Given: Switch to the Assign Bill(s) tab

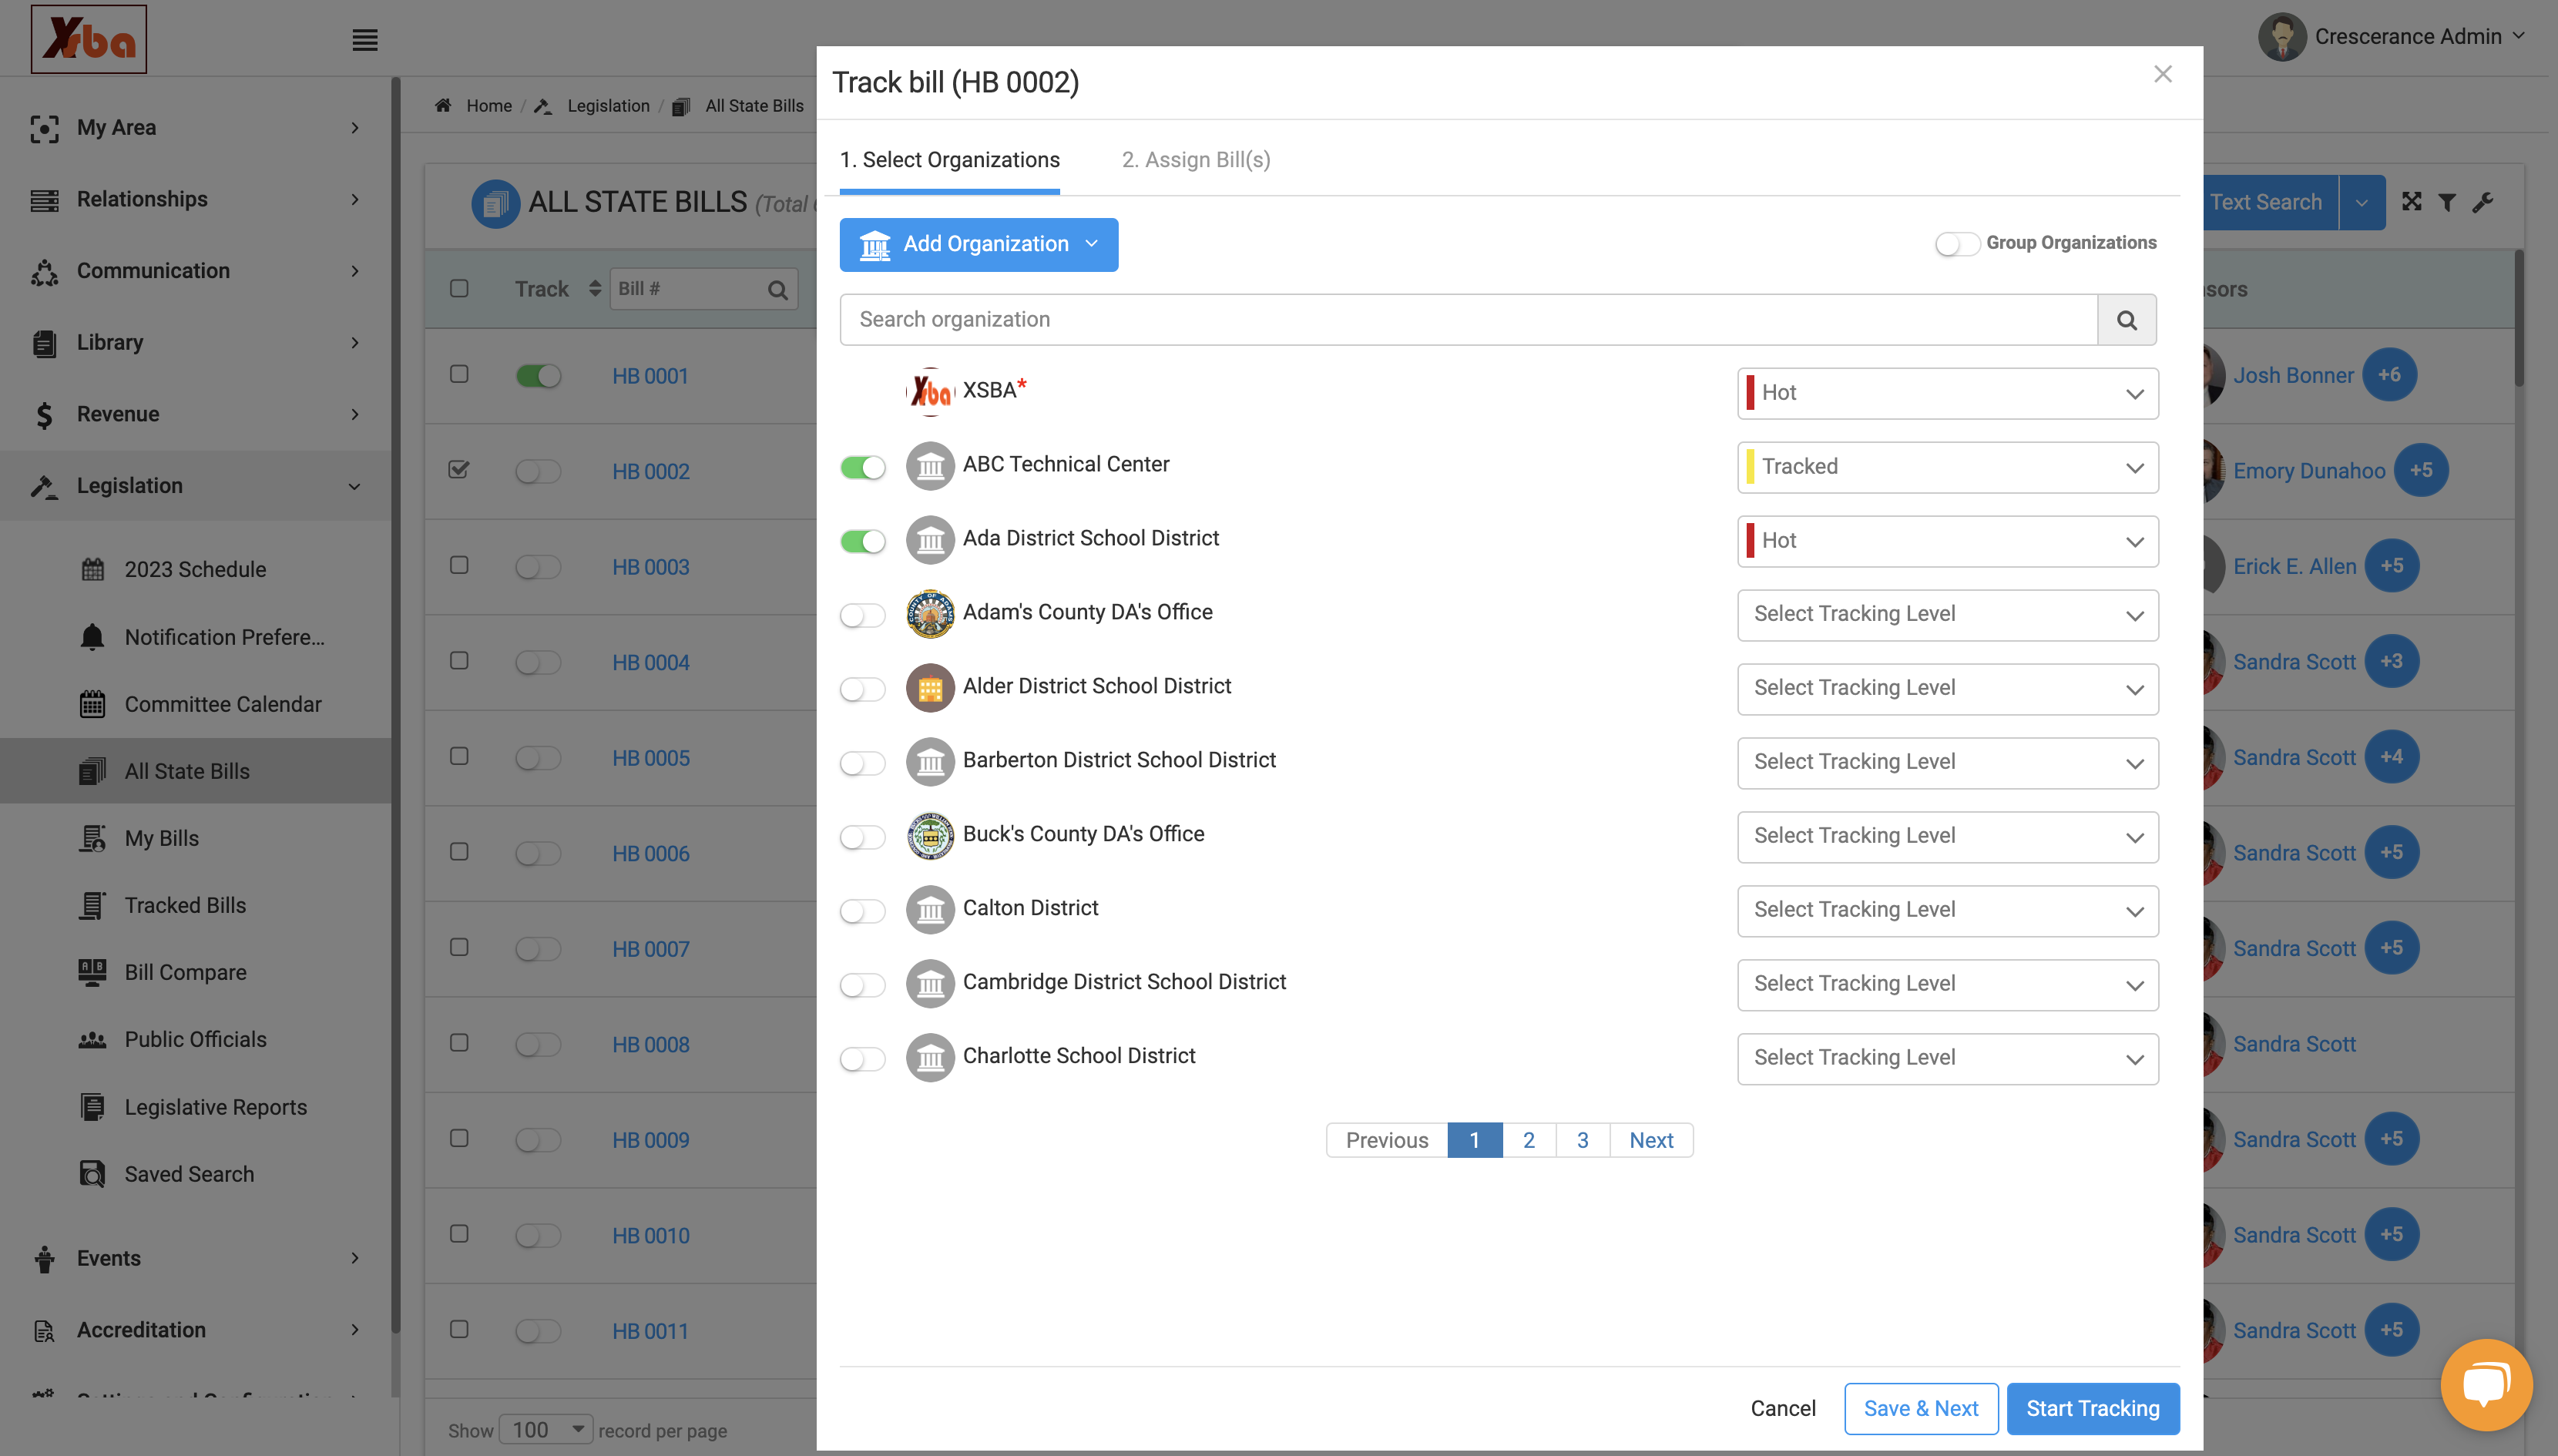Looking at the screenshot, I should tap(1195, 160).
